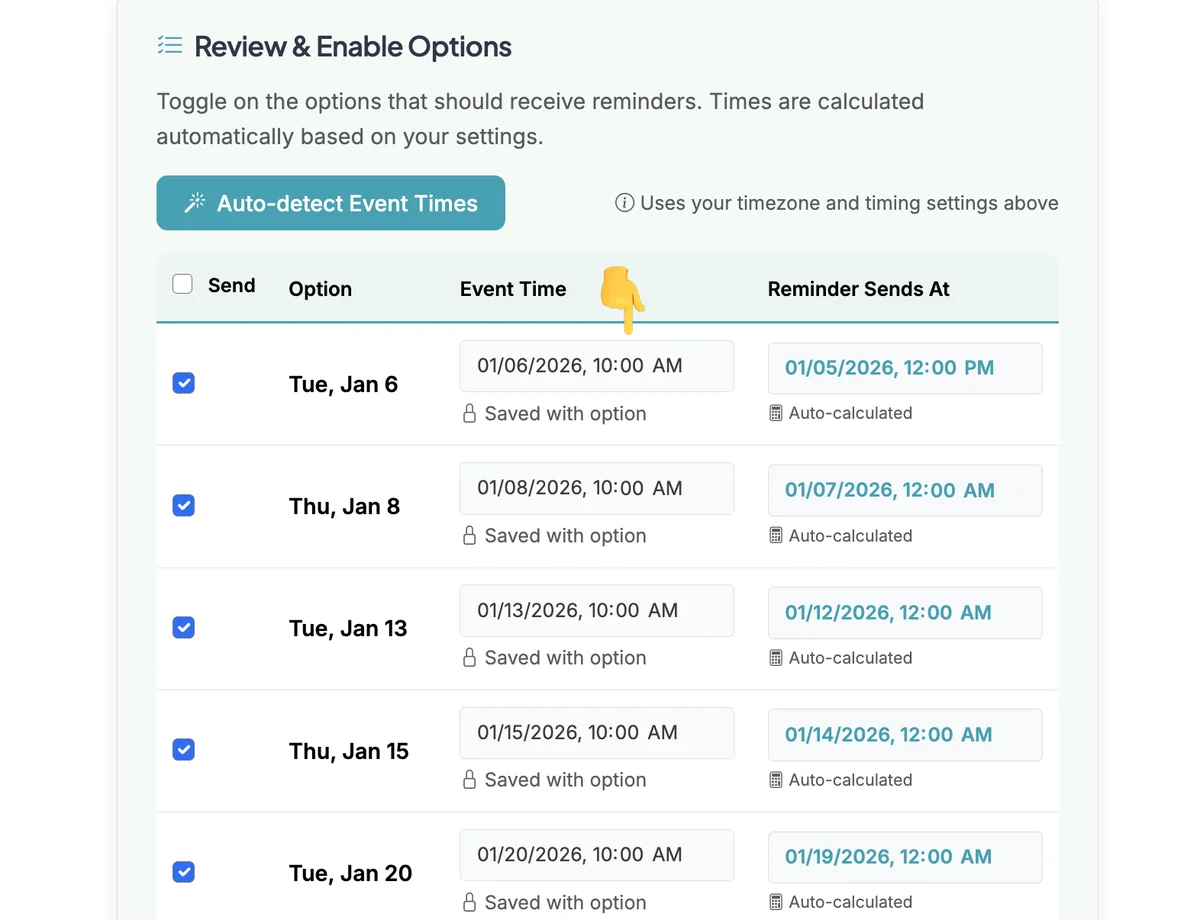This screenshot has width=1200, height=920.
Task: Click the Auto-detect Event Times button
Action: pos(331,203)
